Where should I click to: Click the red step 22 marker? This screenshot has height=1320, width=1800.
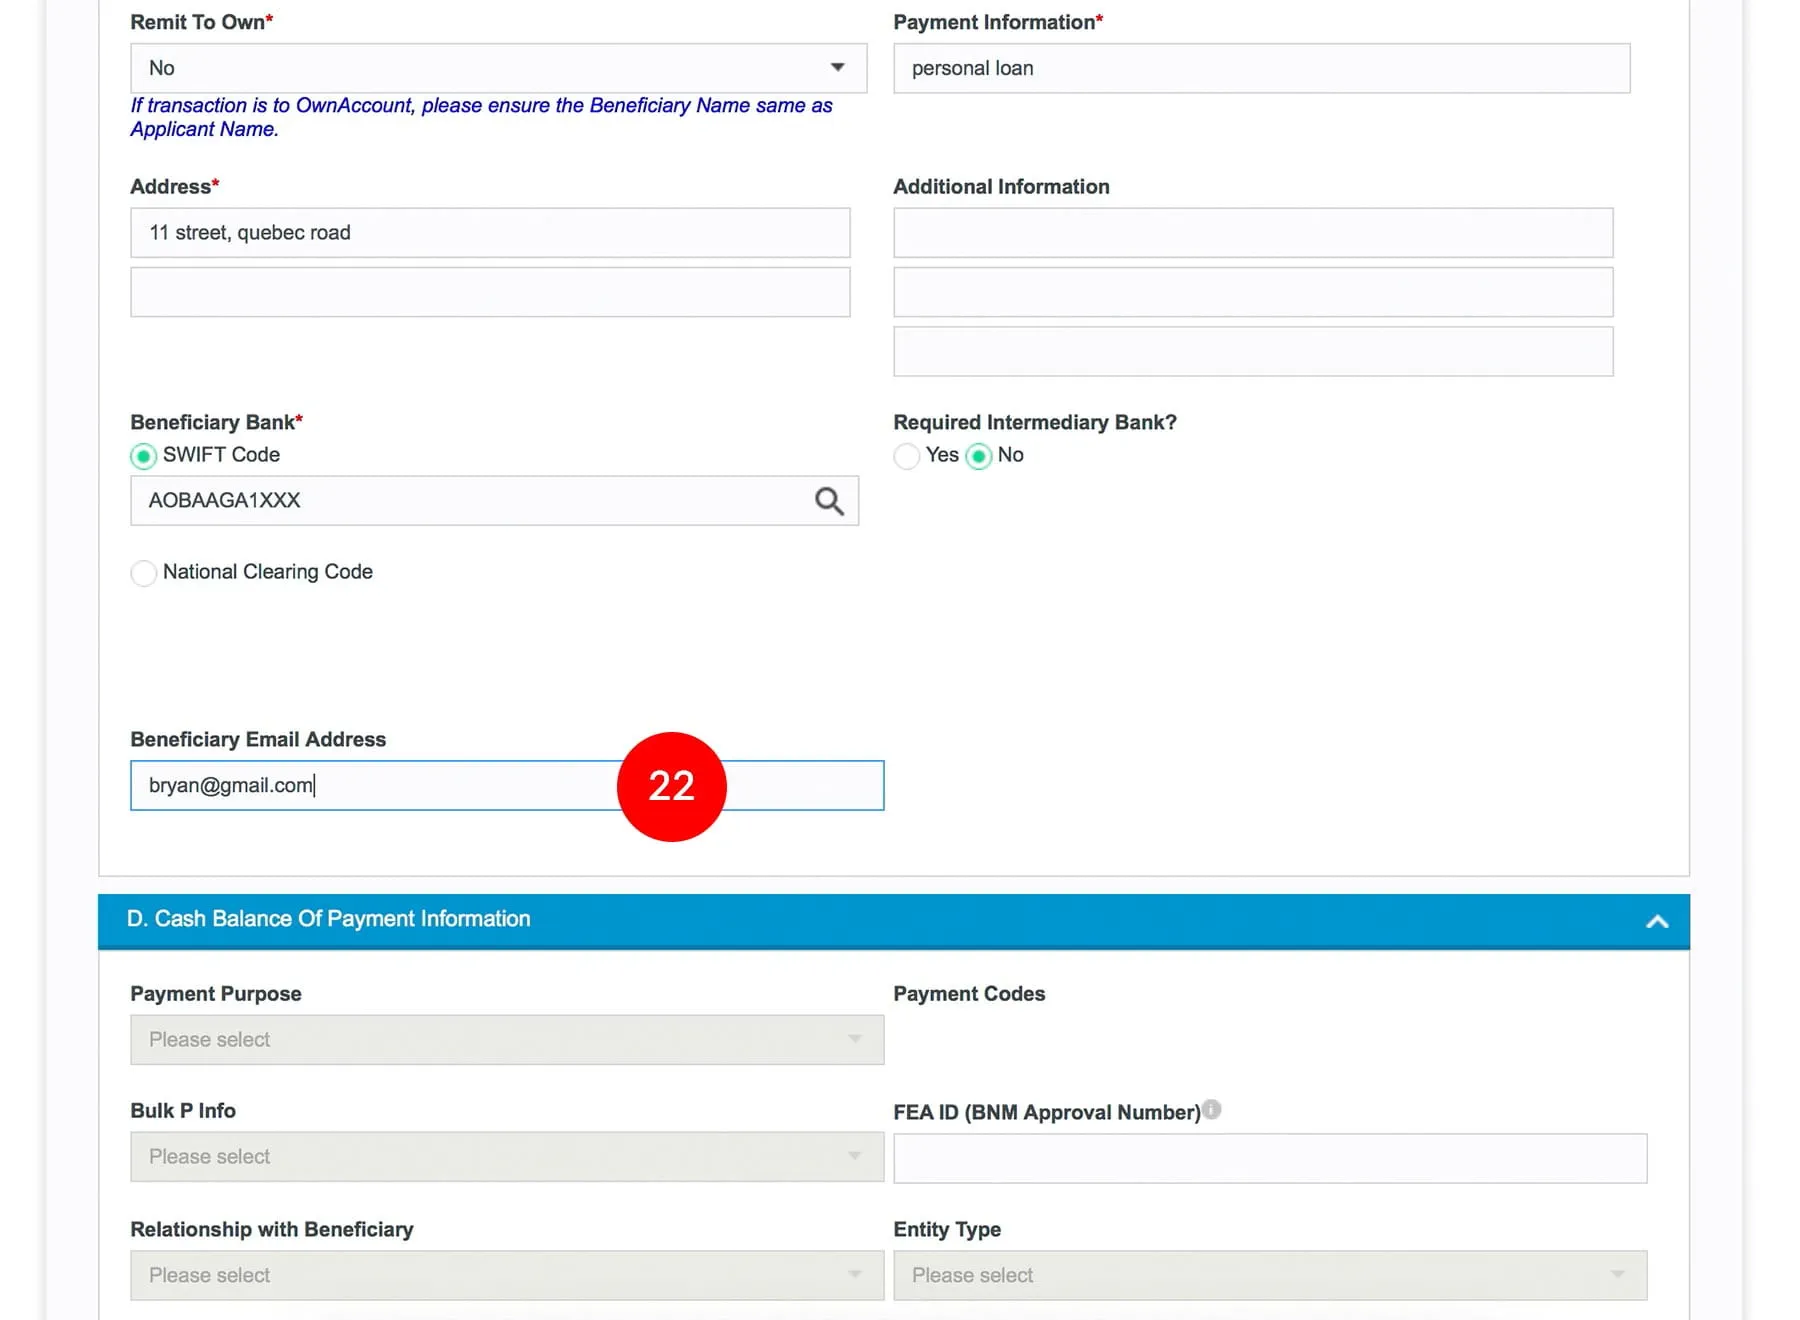pos(671,787)
